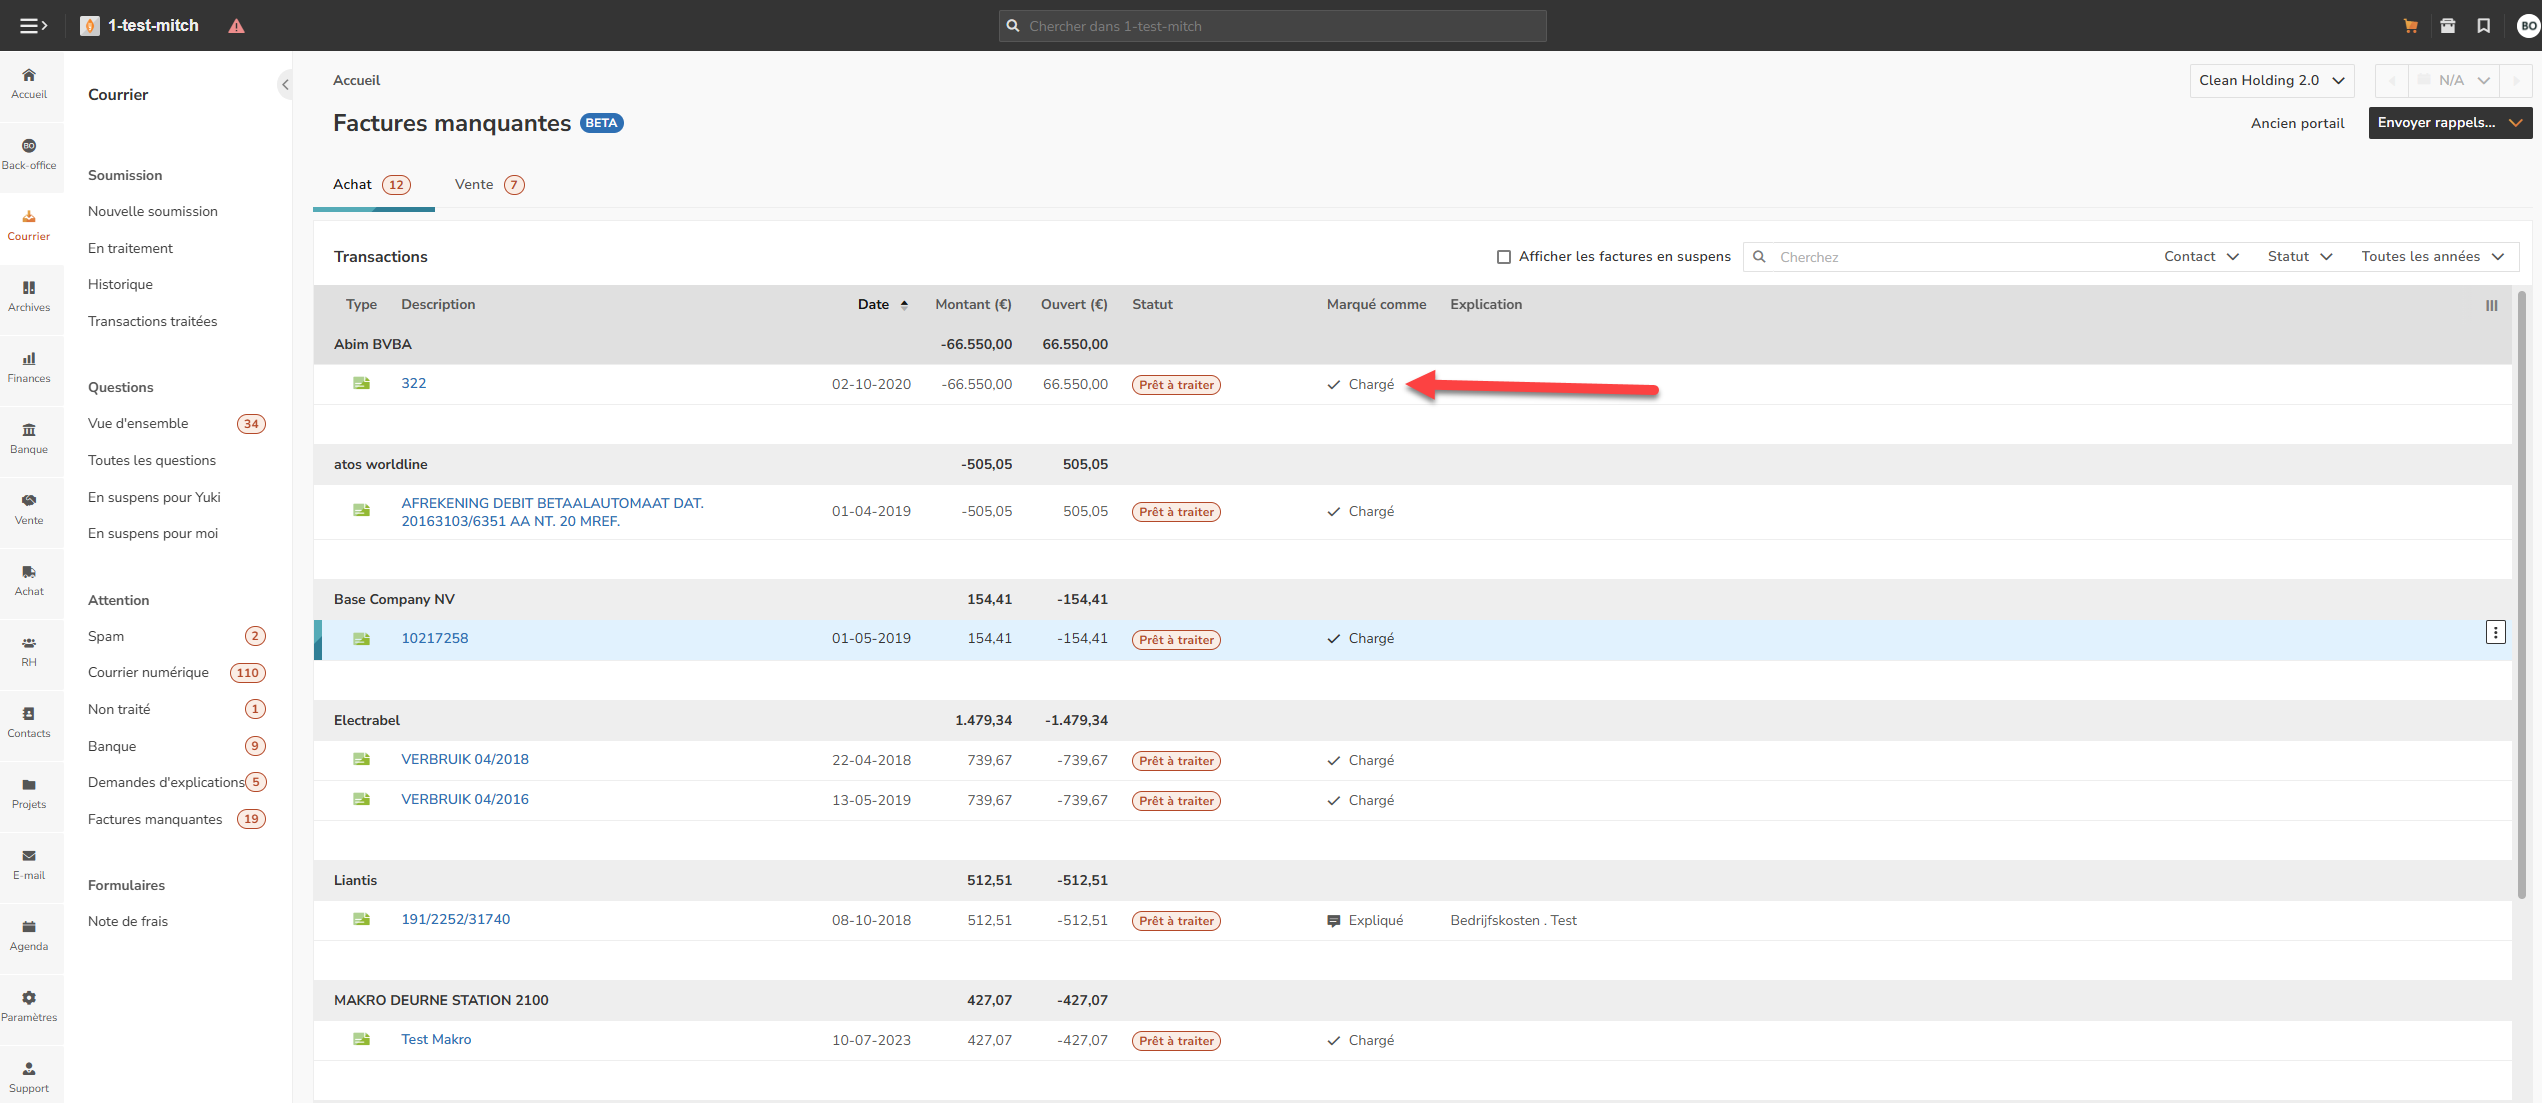Toggle the main hamburger menu
2542x1103 pixels.
tap(33, 26)
